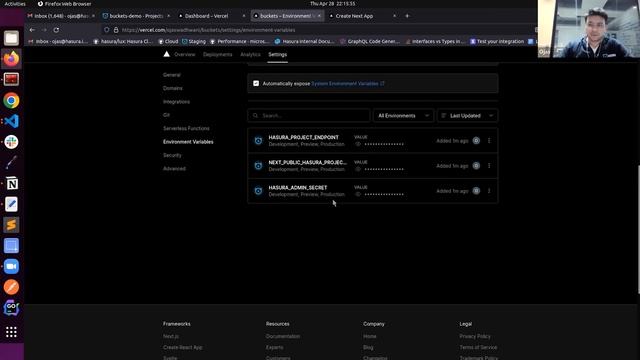640x360 pixels.
Task: Open All Environments filter dropdown
Action: point(403,116)
